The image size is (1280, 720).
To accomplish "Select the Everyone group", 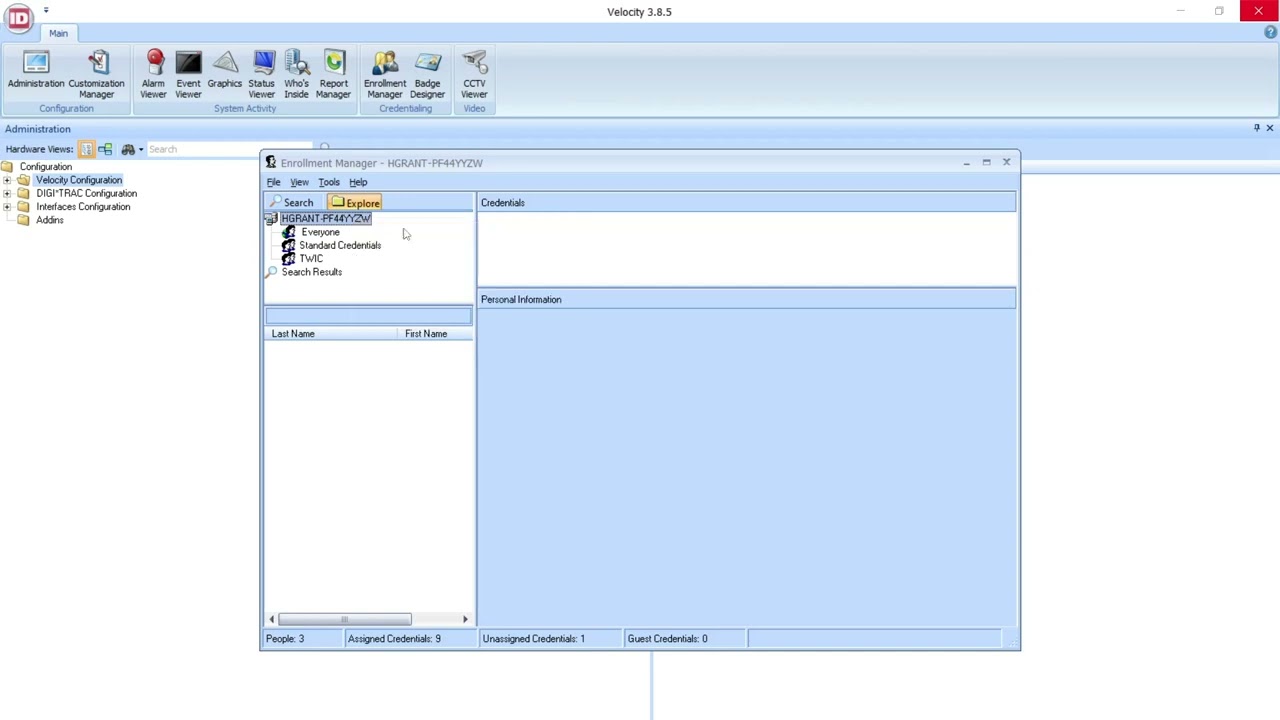I will tap(320, 232).
